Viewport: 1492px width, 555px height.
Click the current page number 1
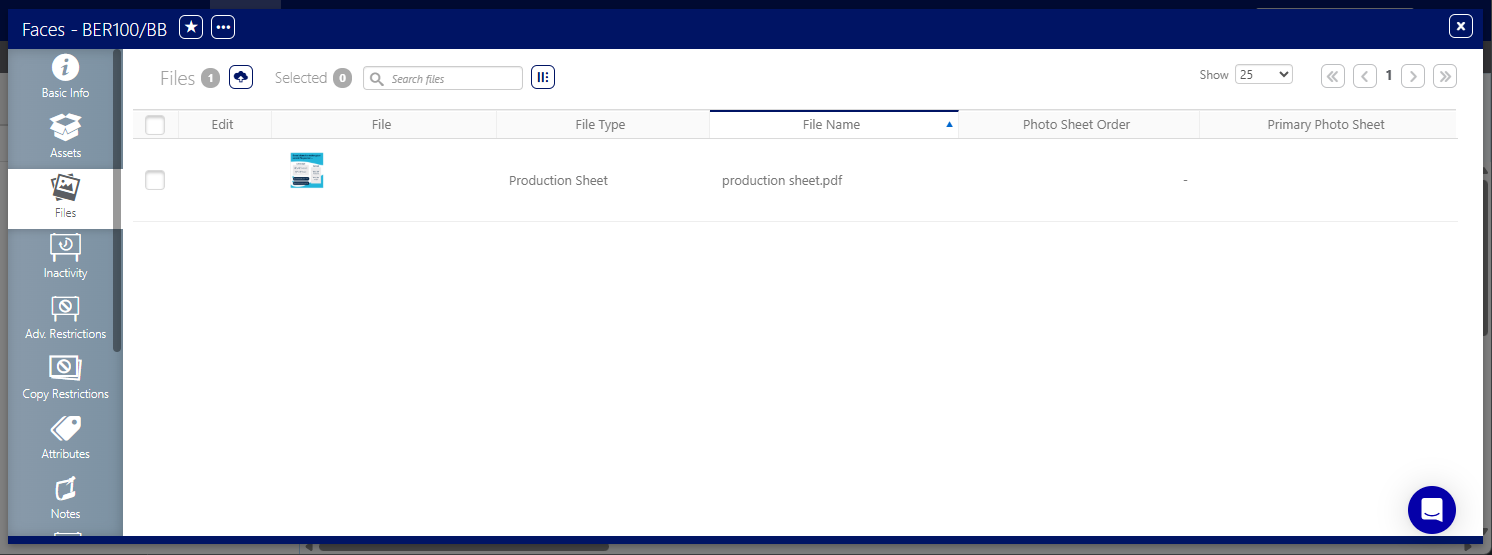pyautogui.click(x=1389, y=76)
